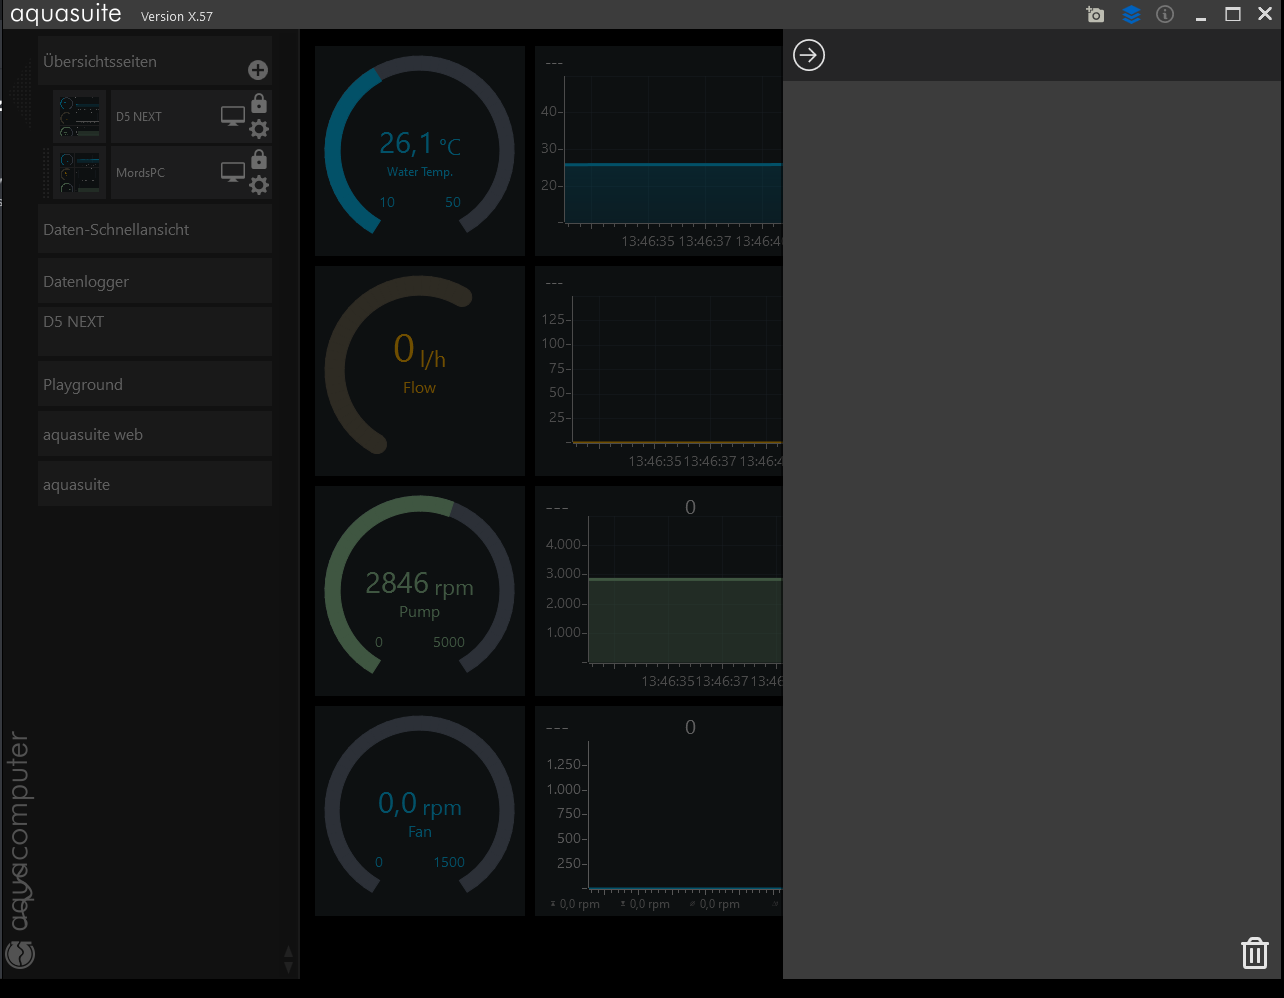Screen dimensions: 1284x998
Task: Close the aquasuite window
Action: tap(1265, 15)
